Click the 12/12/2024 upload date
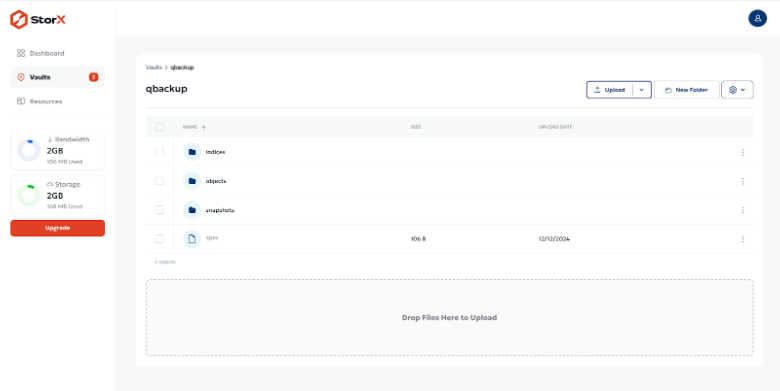 554,239
